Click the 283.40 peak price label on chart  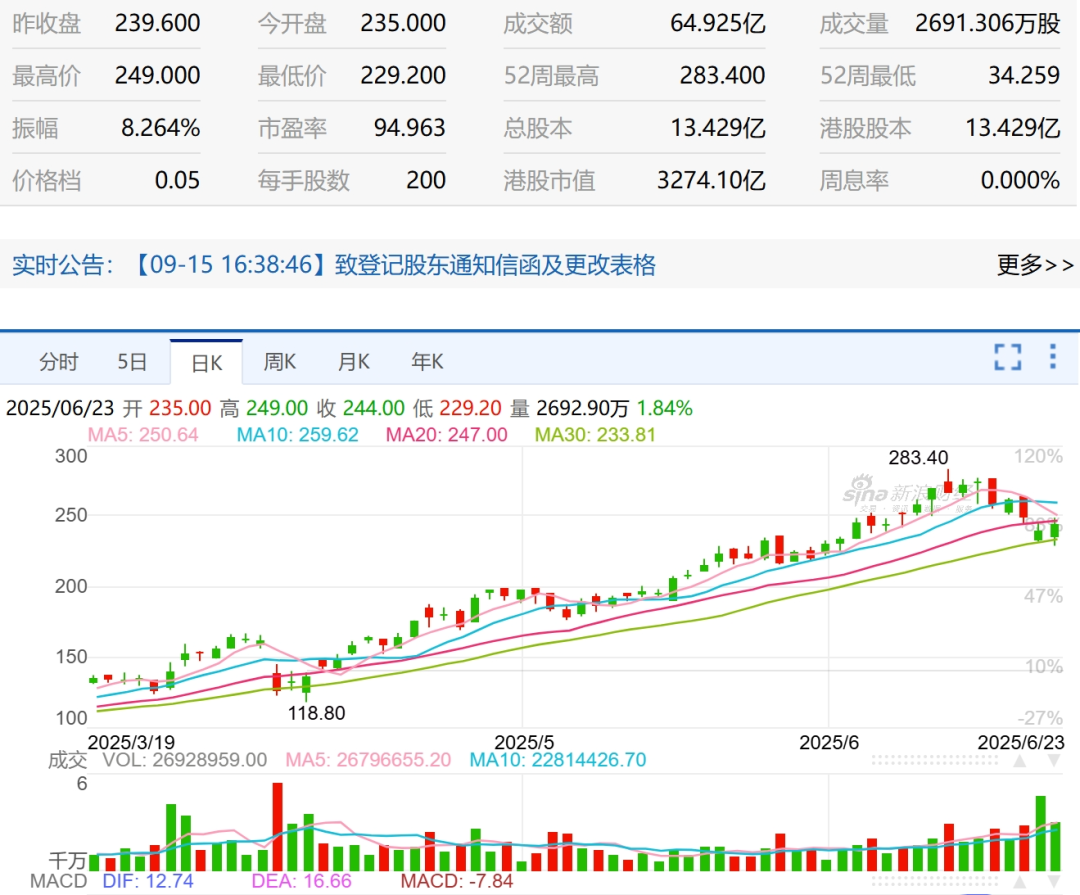click(918, 457)
